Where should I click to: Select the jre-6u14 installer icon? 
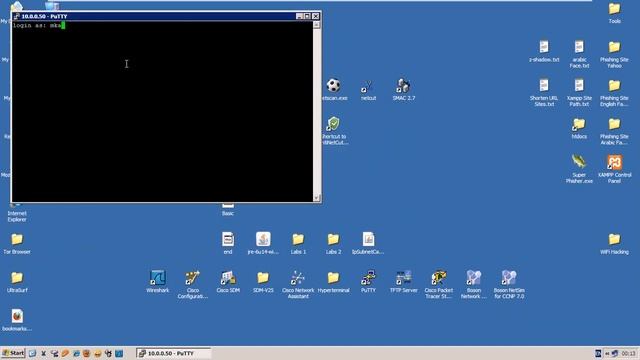[x=263, y=243]
